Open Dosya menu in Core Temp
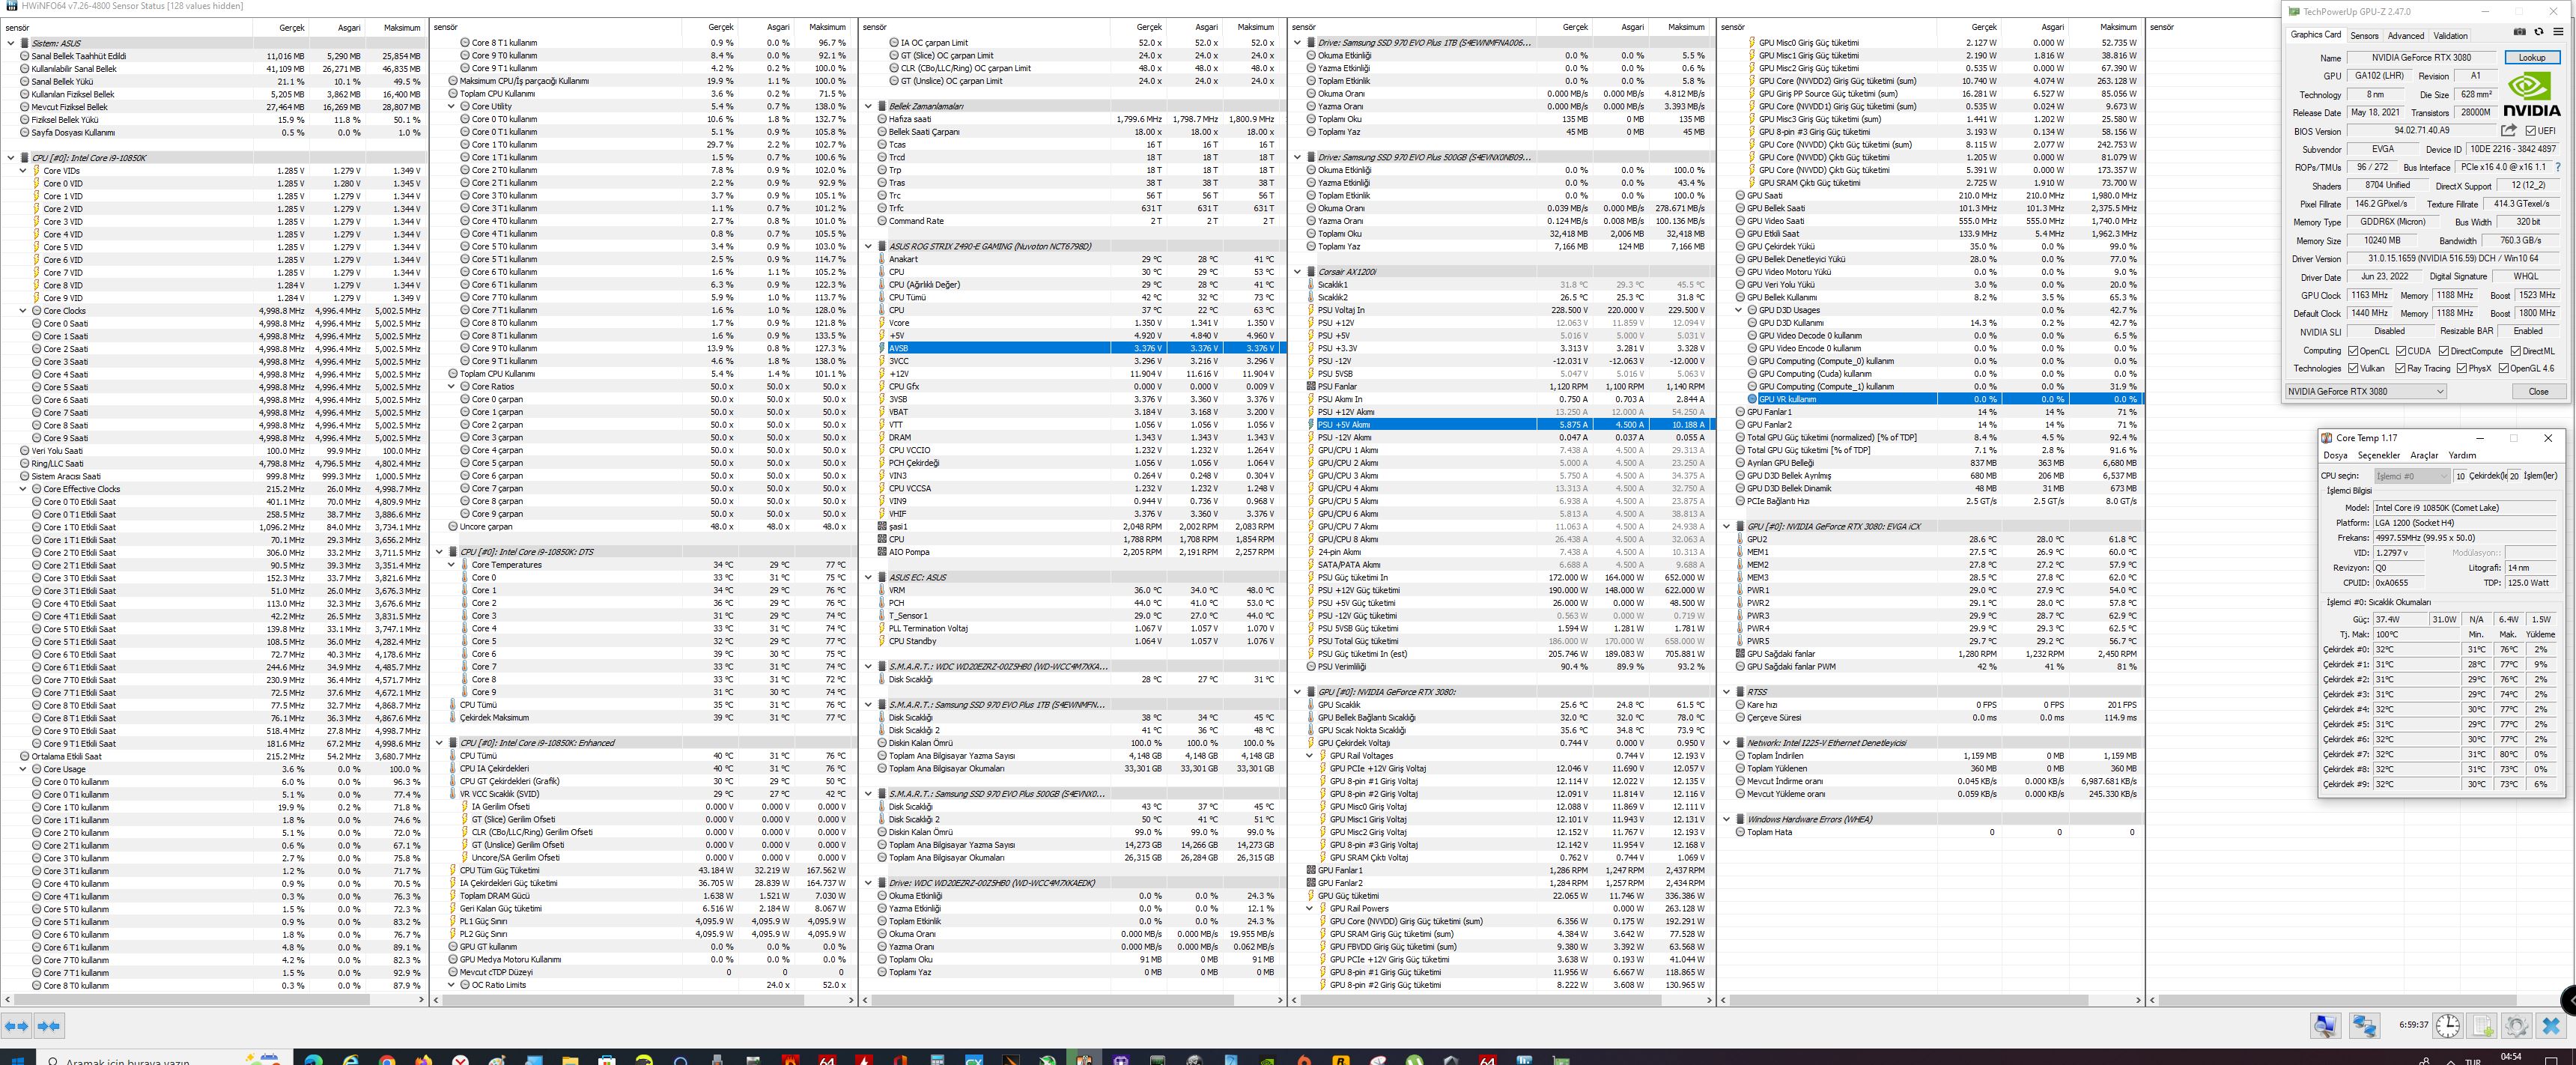The image size is (2576, 1065). (x=2335, y=455)
